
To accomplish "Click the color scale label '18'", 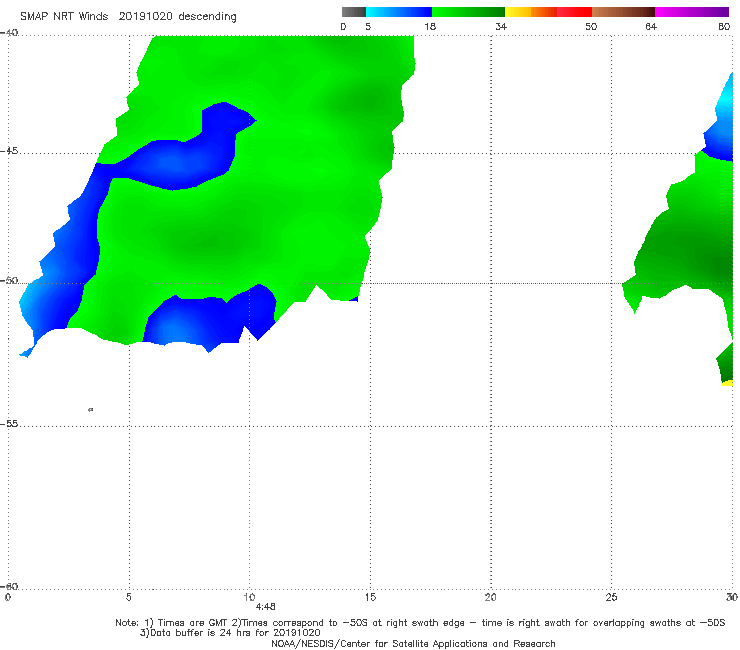I will pyautogui.click(x=430, y=27).
